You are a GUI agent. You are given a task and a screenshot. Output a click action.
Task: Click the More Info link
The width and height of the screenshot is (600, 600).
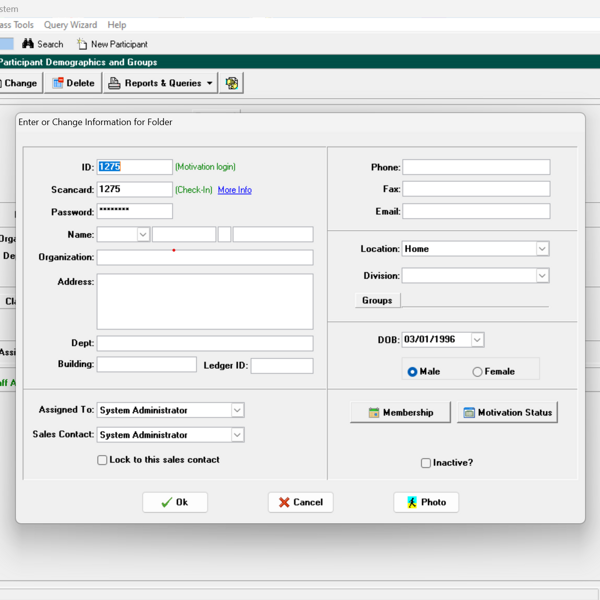pos(234,190)
